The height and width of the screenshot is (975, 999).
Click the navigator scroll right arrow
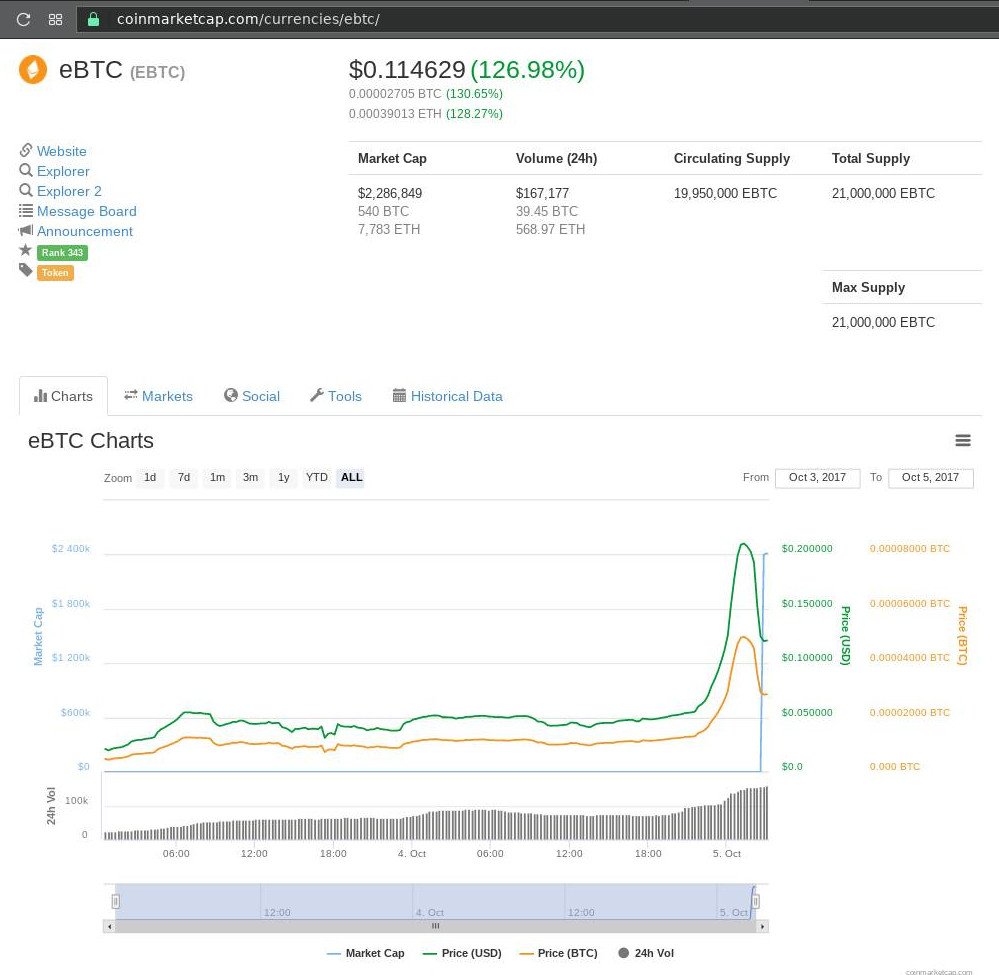click(762, 927)
